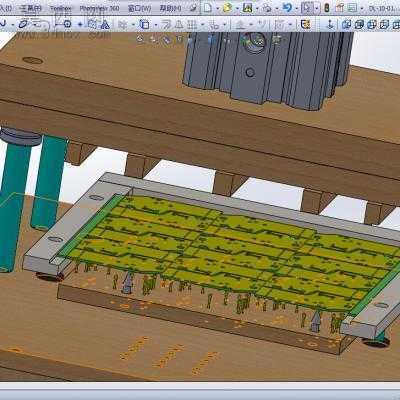The image size is (400, 400).
Task: Select the gray pneumatic cylinder body
Action: pyautogui.click(x=267, y=70)
